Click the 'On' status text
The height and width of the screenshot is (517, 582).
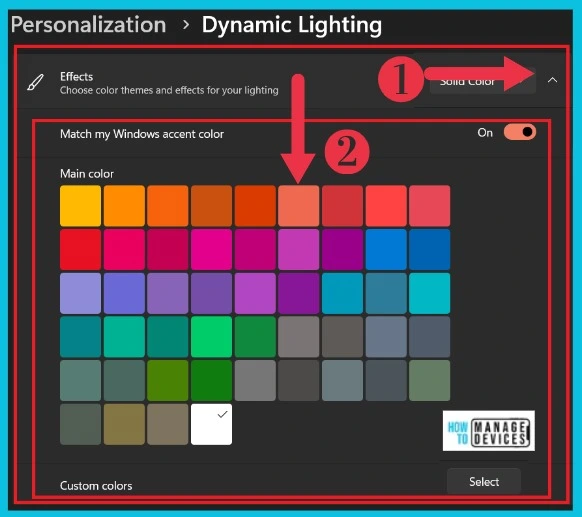click(x=485, y=132)
